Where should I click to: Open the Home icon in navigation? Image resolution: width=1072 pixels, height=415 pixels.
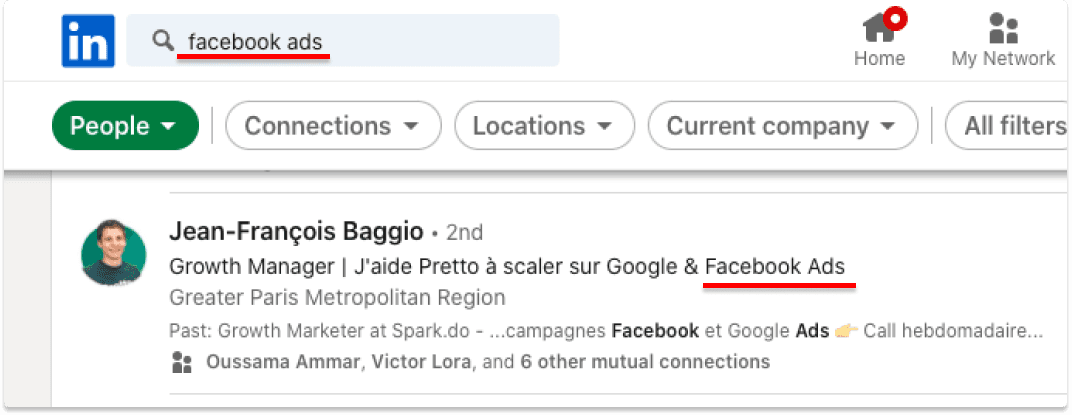pyautogui.click(x=879, y=29)
